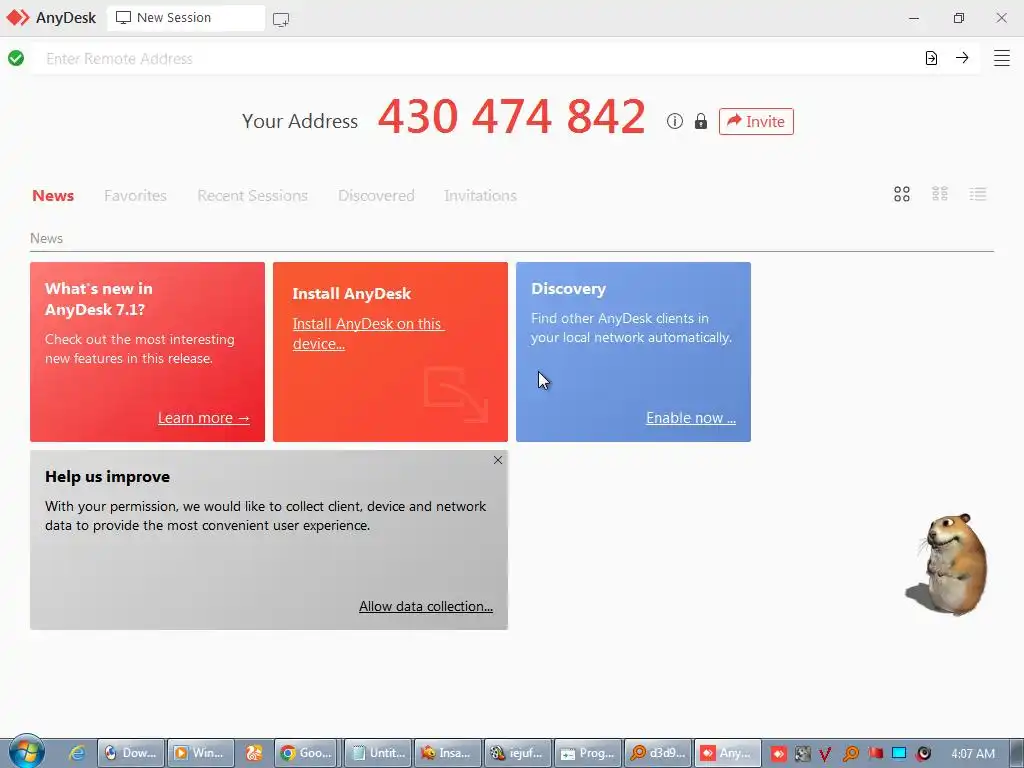Image resolution: width=1024 pixels, height=768 pixels.
Task: Switch to the Insa... taskbar window
Action: pyautogui.click(x=448, y=753)
